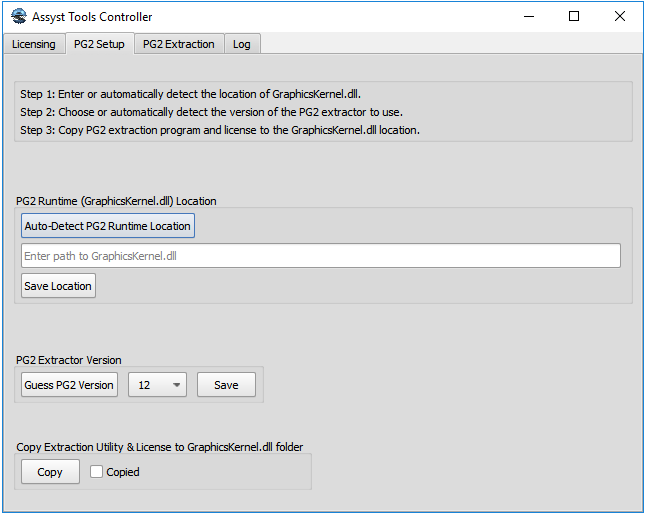The height and width of the screenshot is (514, 645).
Task: Click the 'Step 2: Choose or automatically detect' text
Action: click(211, 112)
